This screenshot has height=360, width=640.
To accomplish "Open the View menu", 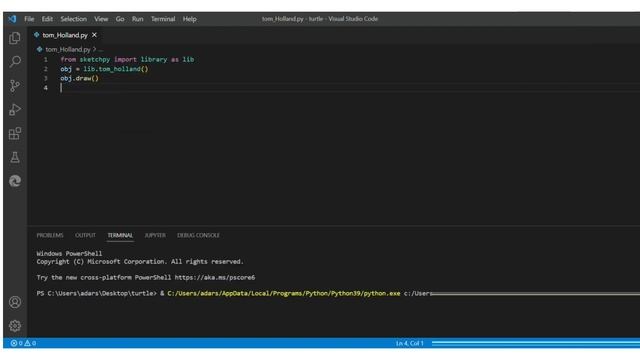I will coord(101,19).
